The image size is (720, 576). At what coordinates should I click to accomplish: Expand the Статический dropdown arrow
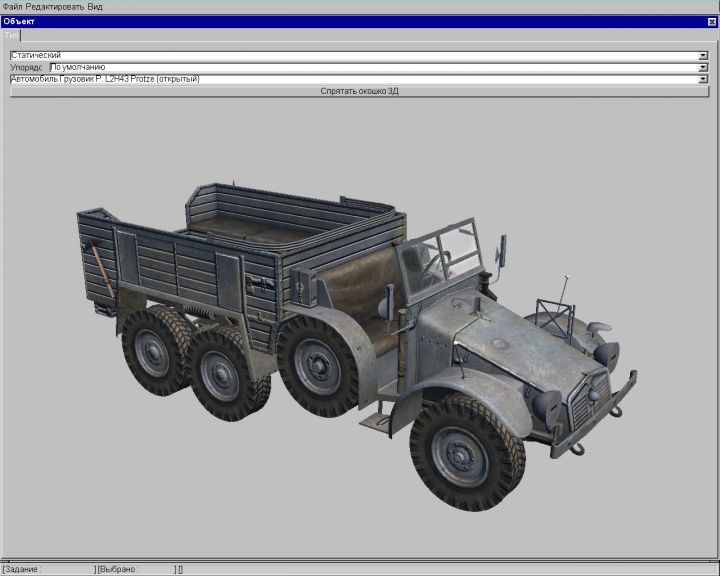703,55
